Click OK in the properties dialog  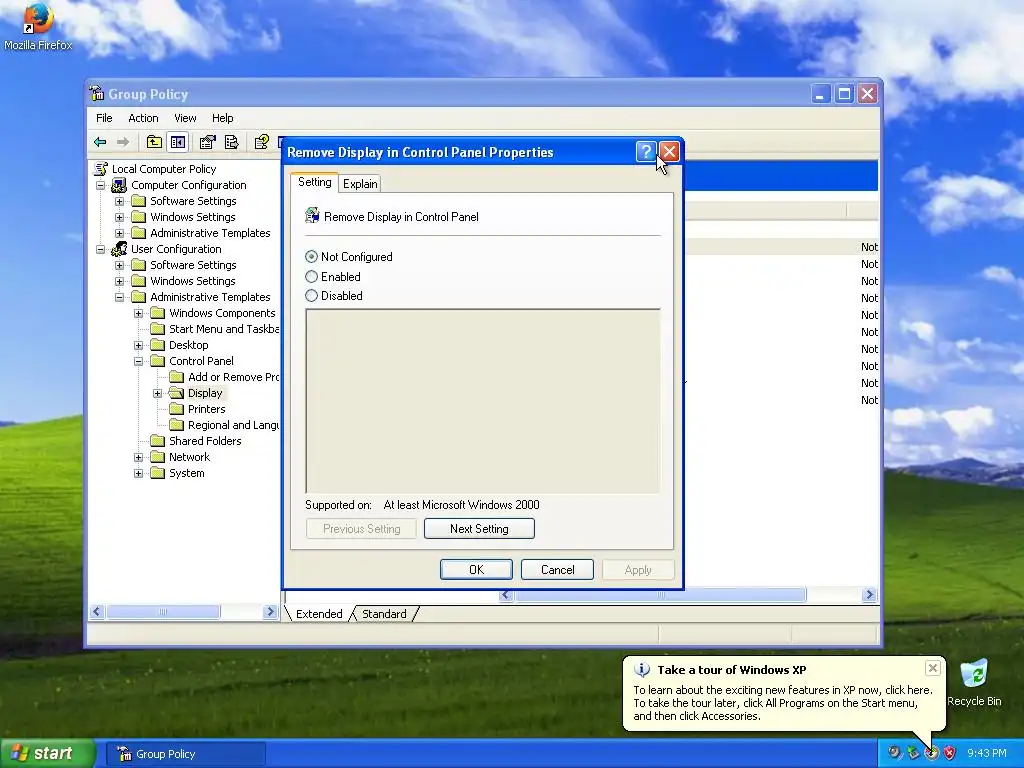point(476,569)
